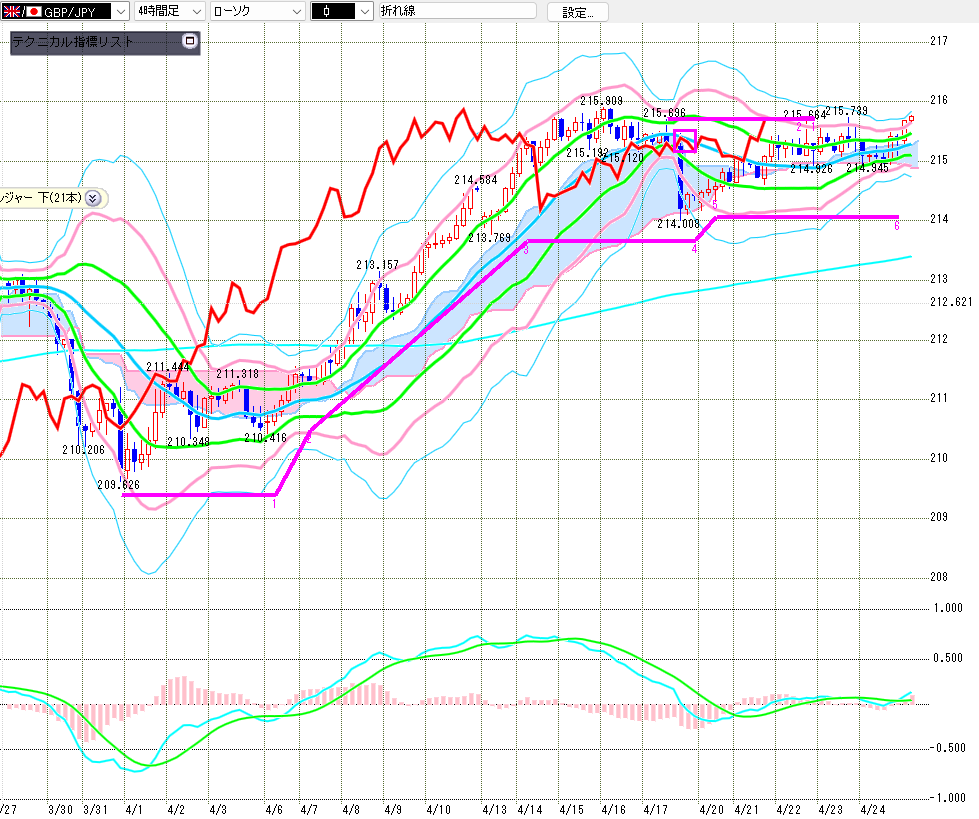Click the 4/14 date on the time axis
Viewport: 979px width, 819px height.
[x=530, y=808]
